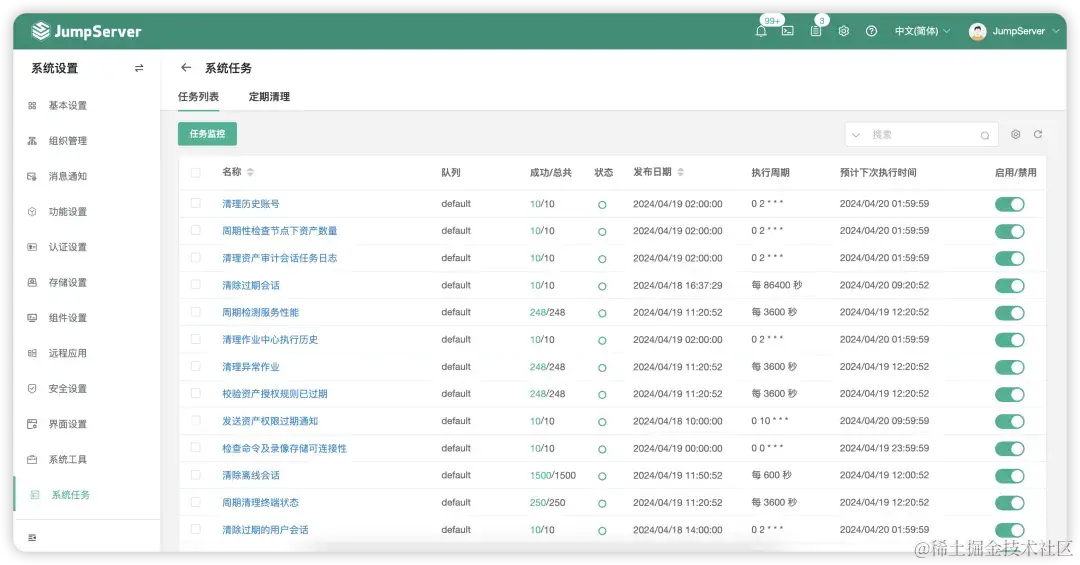Disable the 清理历史账号 task toggle
Viewport: 1080px width, 565px height.
1010,204
